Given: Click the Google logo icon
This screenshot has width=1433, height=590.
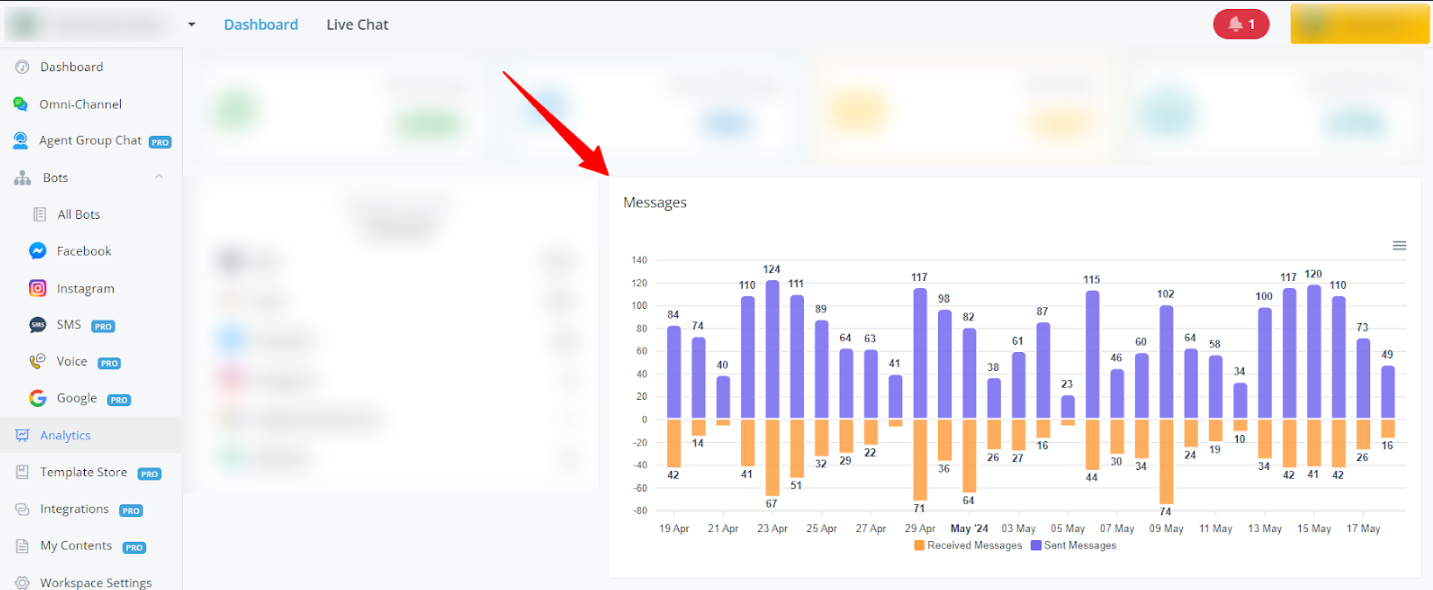Looking at the screenshot, I should [38, 398].
